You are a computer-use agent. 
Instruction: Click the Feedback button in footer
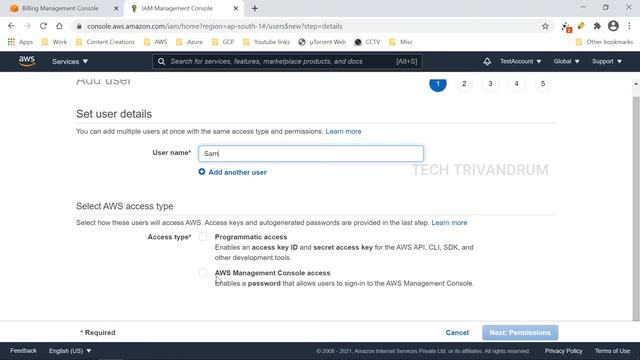coord(23,351)
